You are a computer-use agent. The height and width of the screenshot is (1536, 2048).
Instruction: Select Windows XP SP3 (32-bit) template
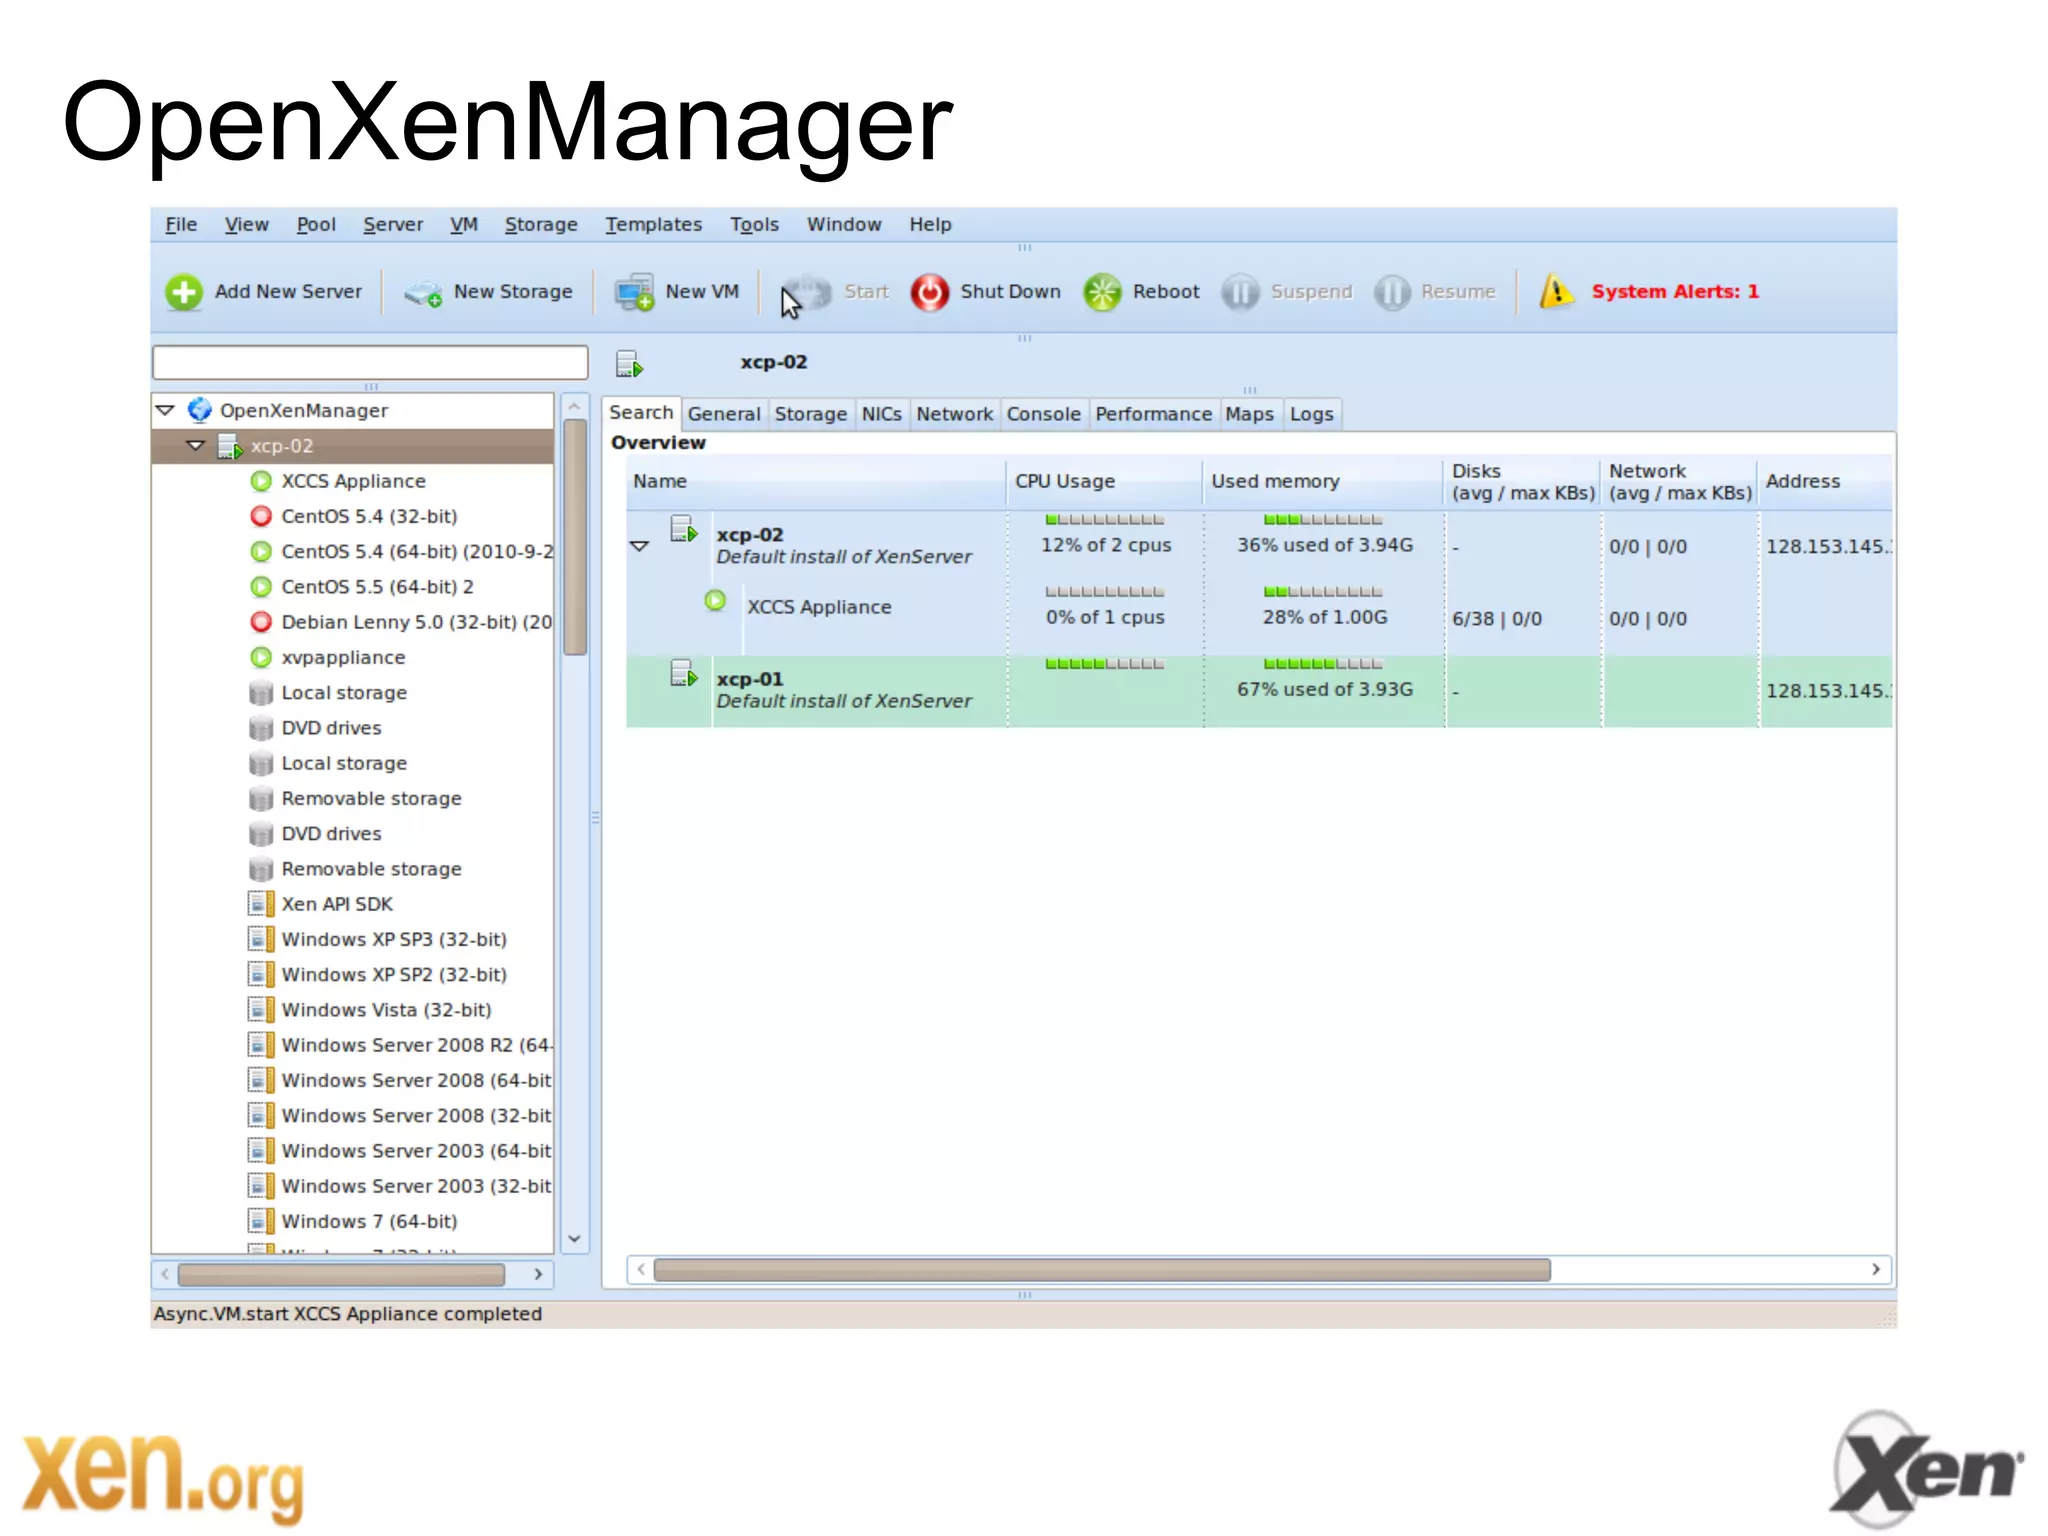pos(394,939)
